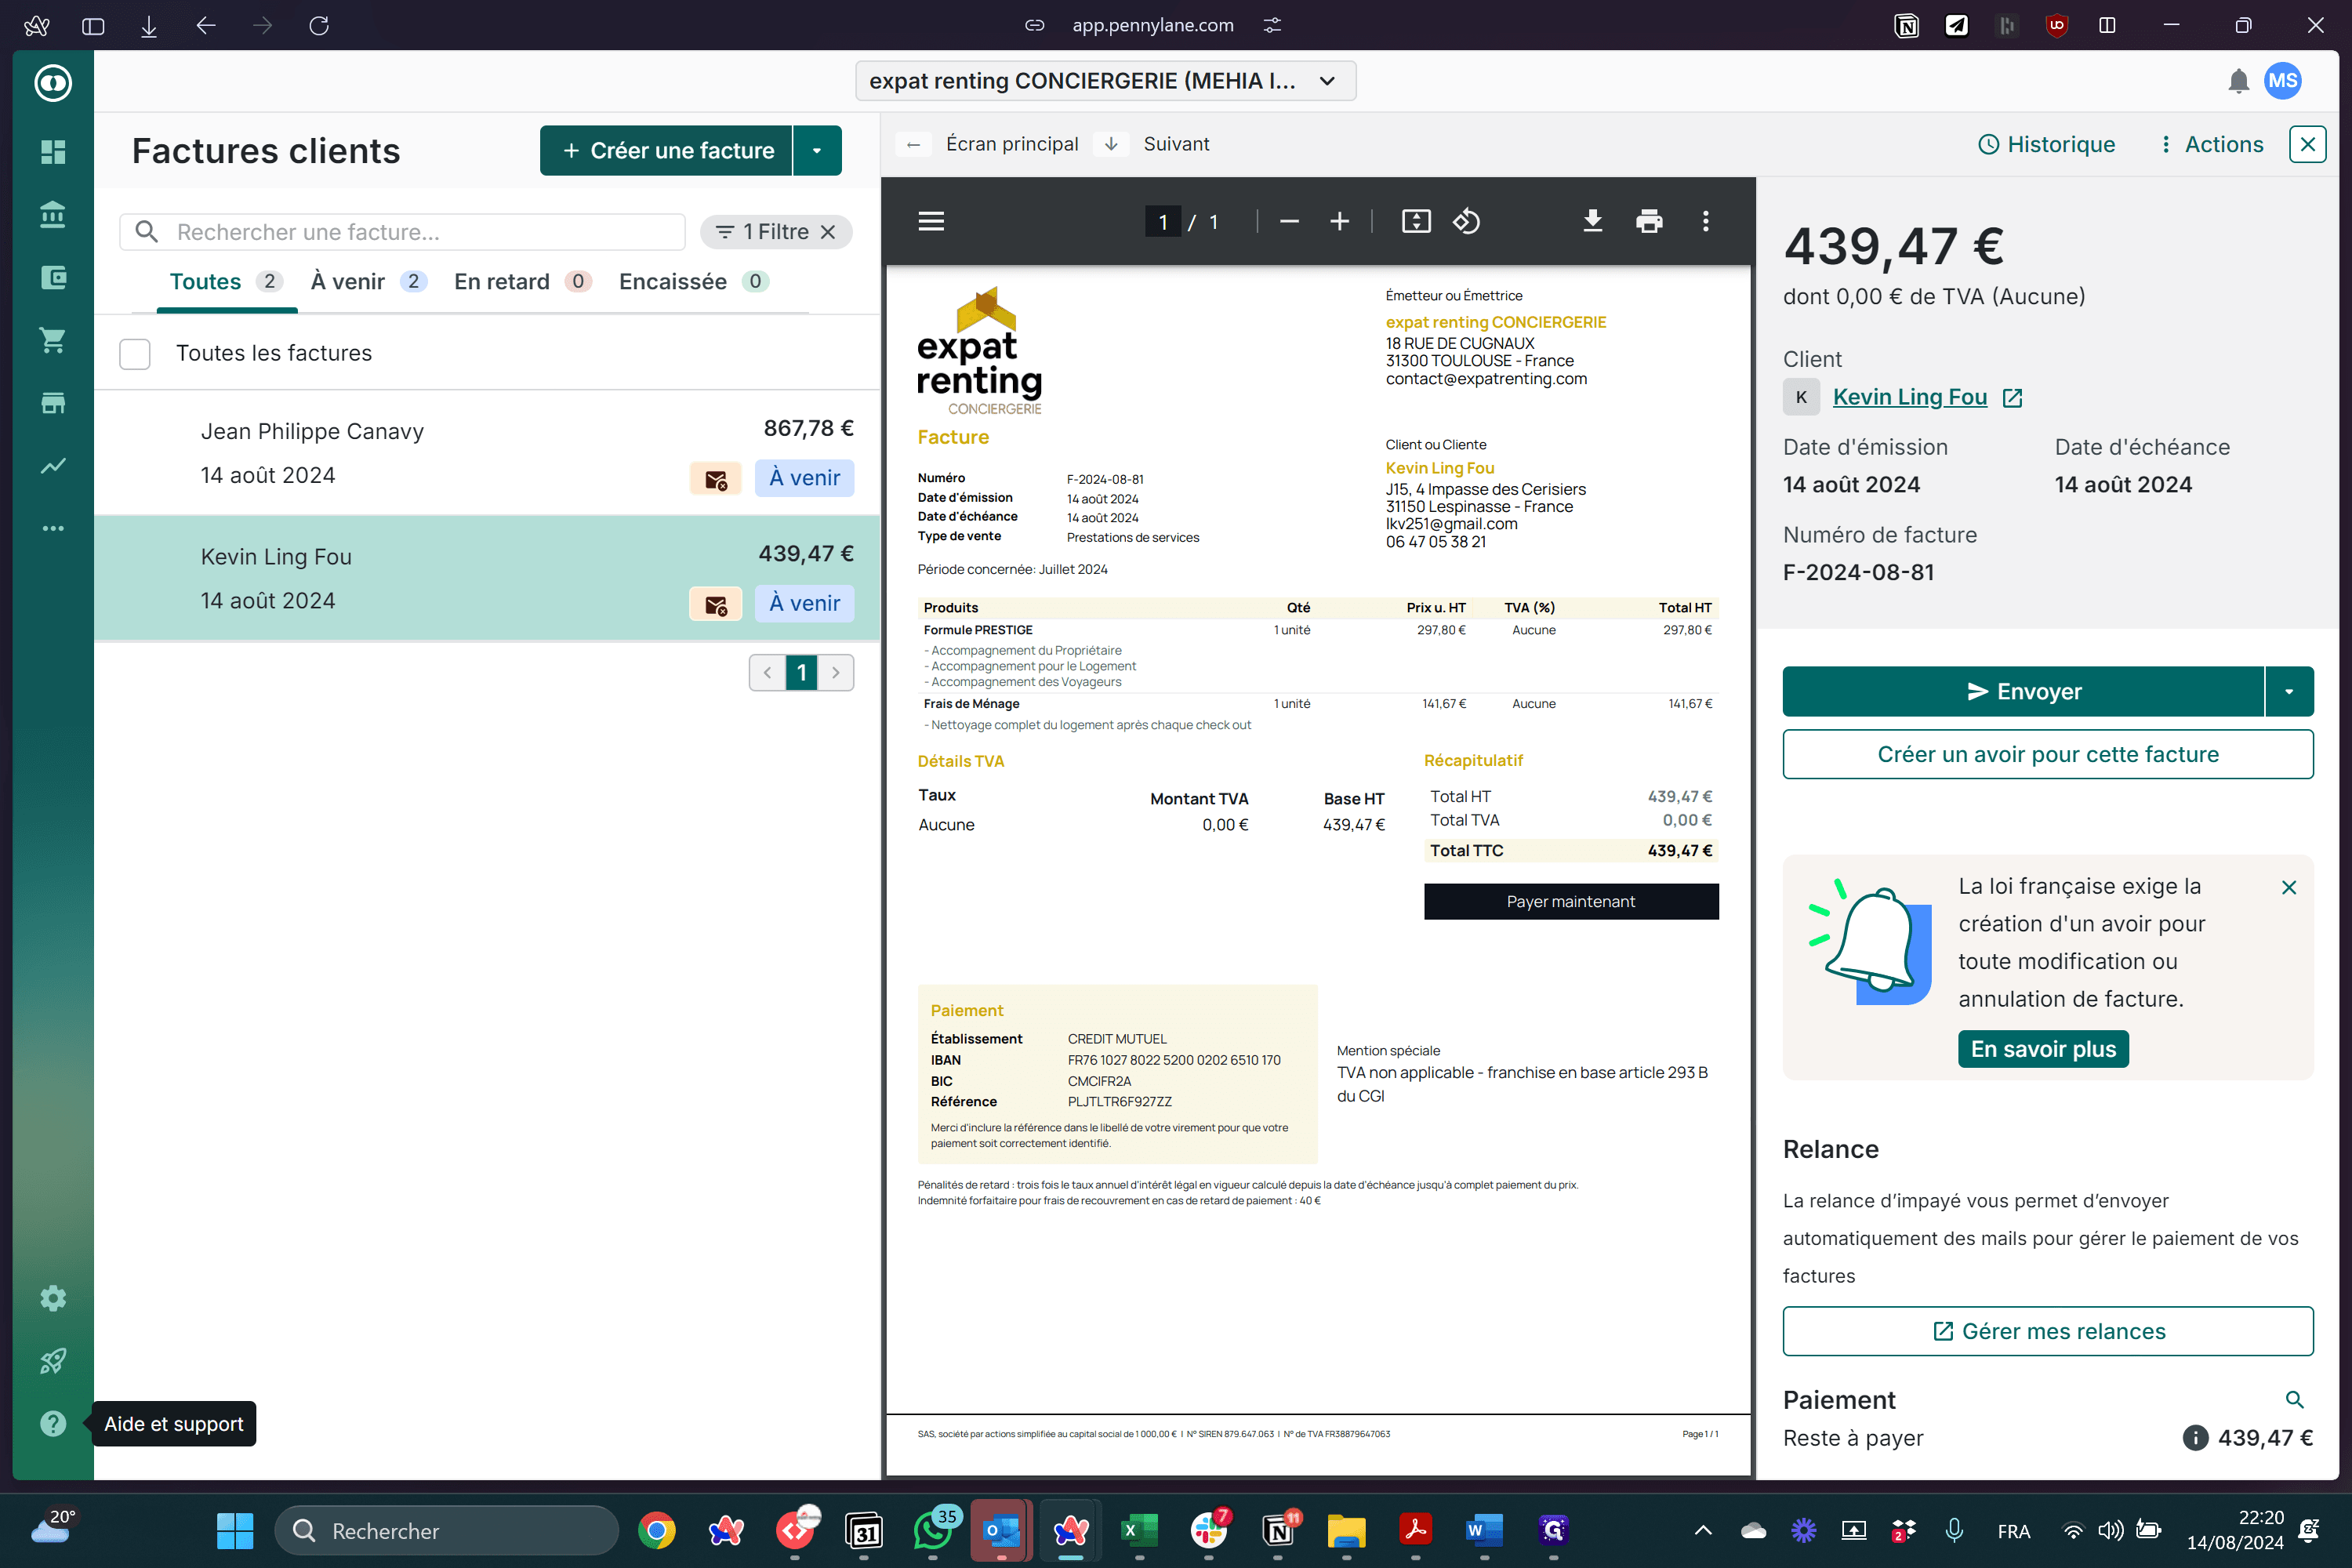
Task: Open the bank icon in sidebar
Action: [x=53, y=214]
